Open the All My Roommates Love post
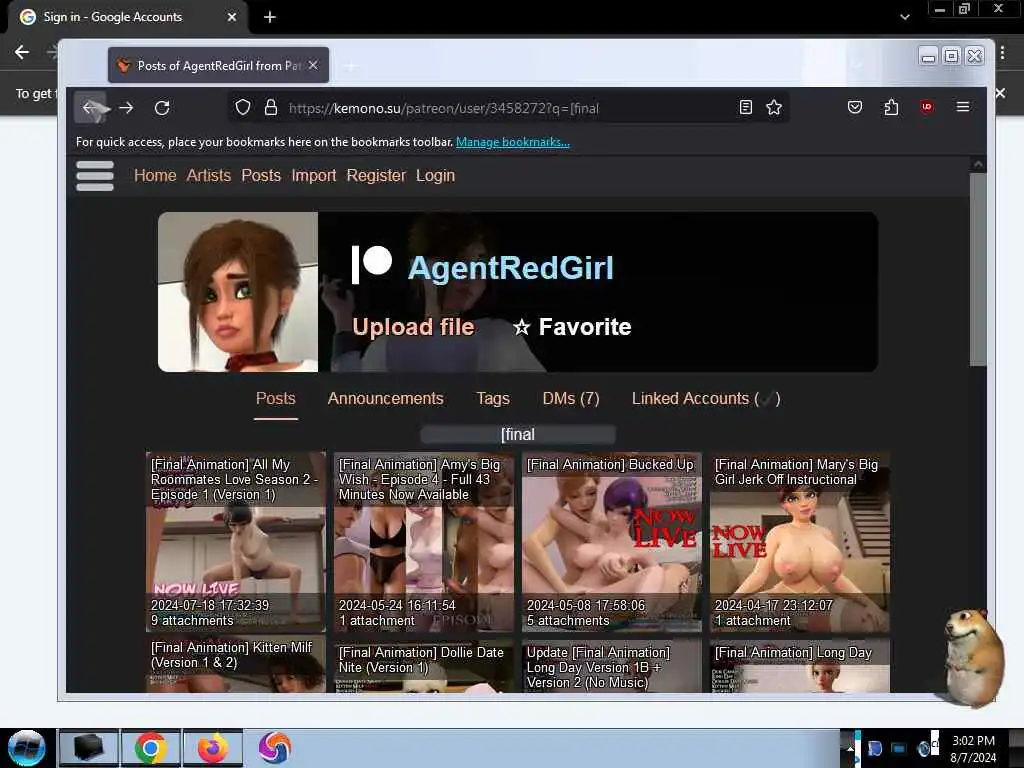The height and width of the screenshot is (768, 1024). (236, 541)
